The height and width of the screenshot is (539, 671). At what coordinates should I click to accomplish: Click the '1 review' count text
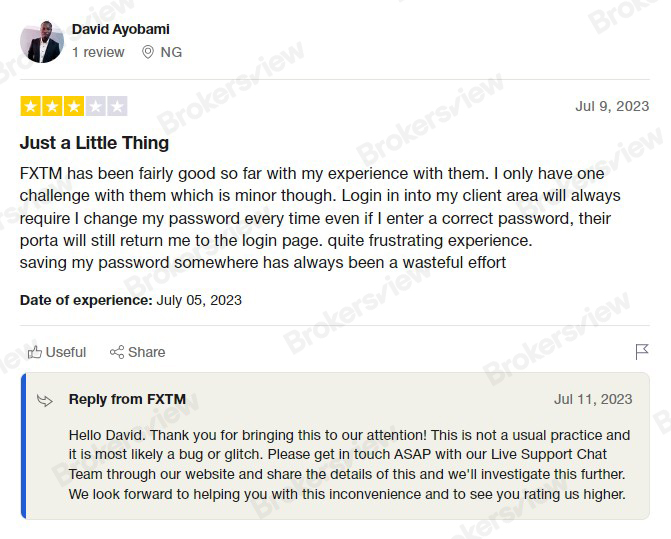pos(98,52)
